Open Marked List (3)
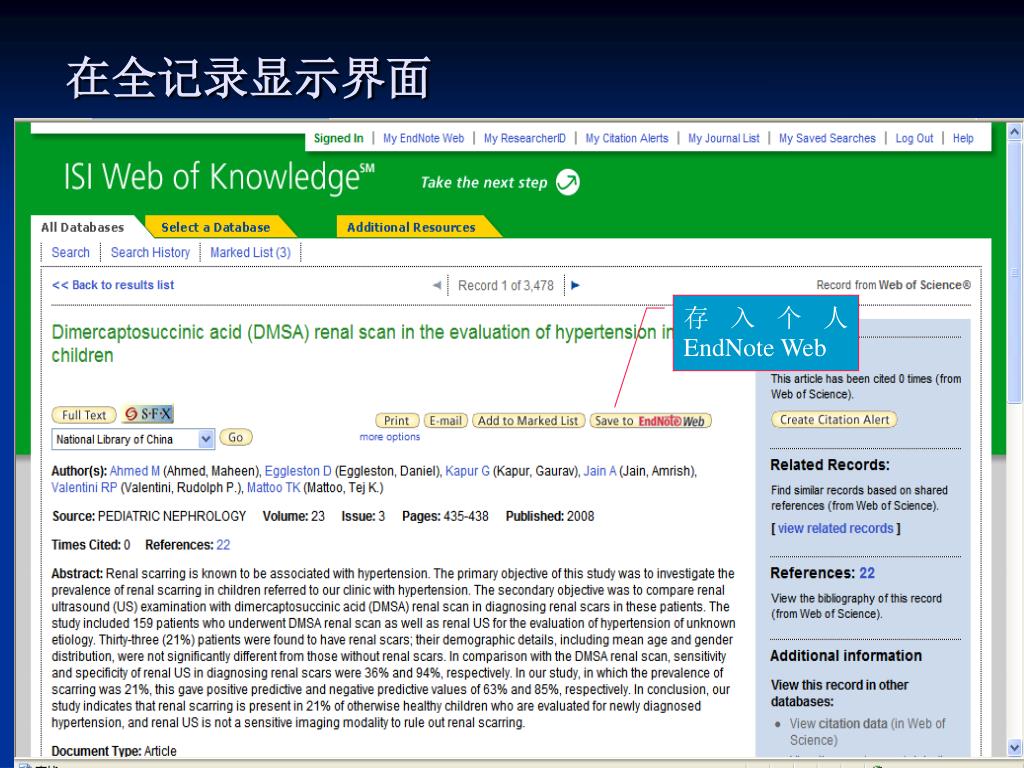 point(250,252)
